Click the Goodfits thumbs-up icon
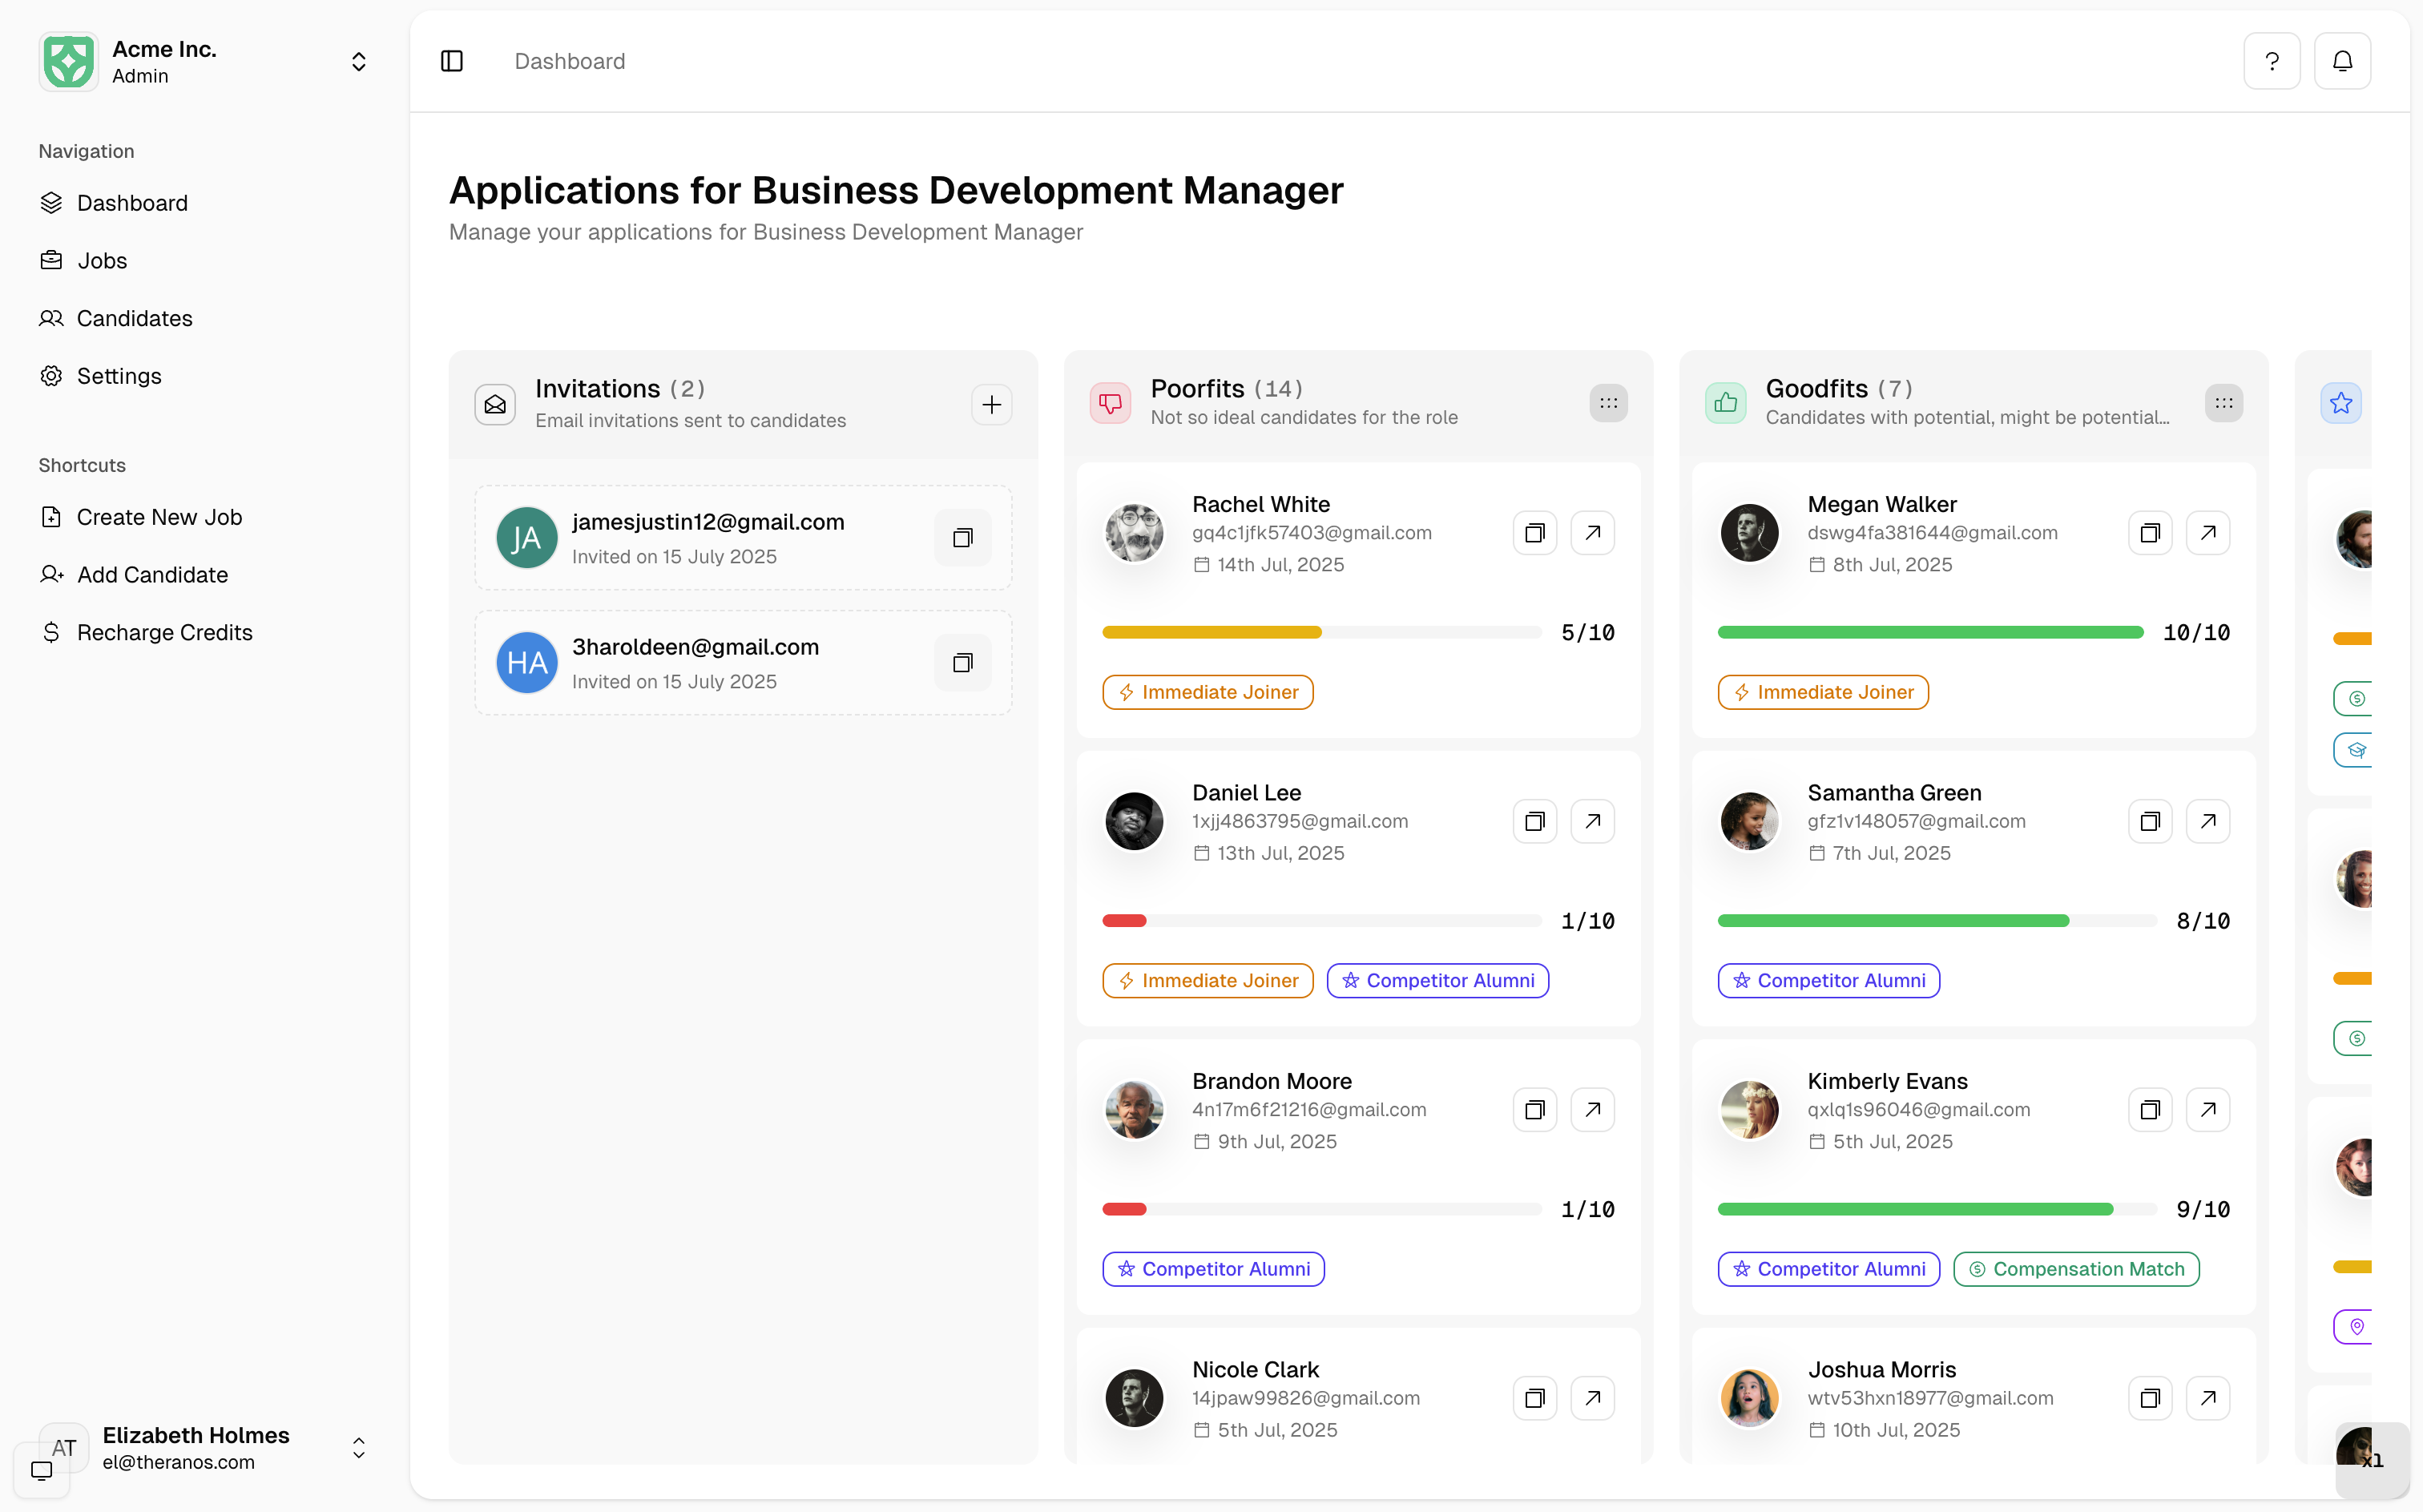 pos(1725,403)
